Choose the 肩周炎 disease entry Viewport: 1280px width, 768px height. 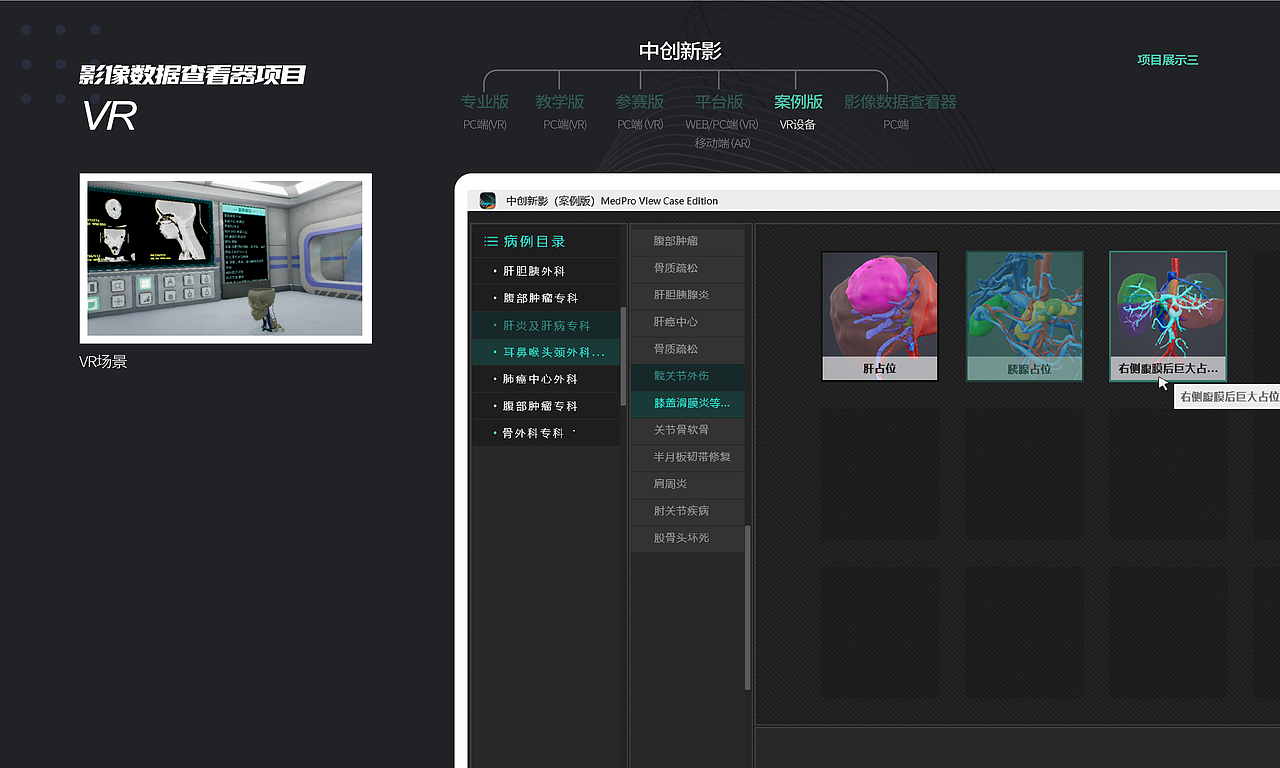[688, 484]
